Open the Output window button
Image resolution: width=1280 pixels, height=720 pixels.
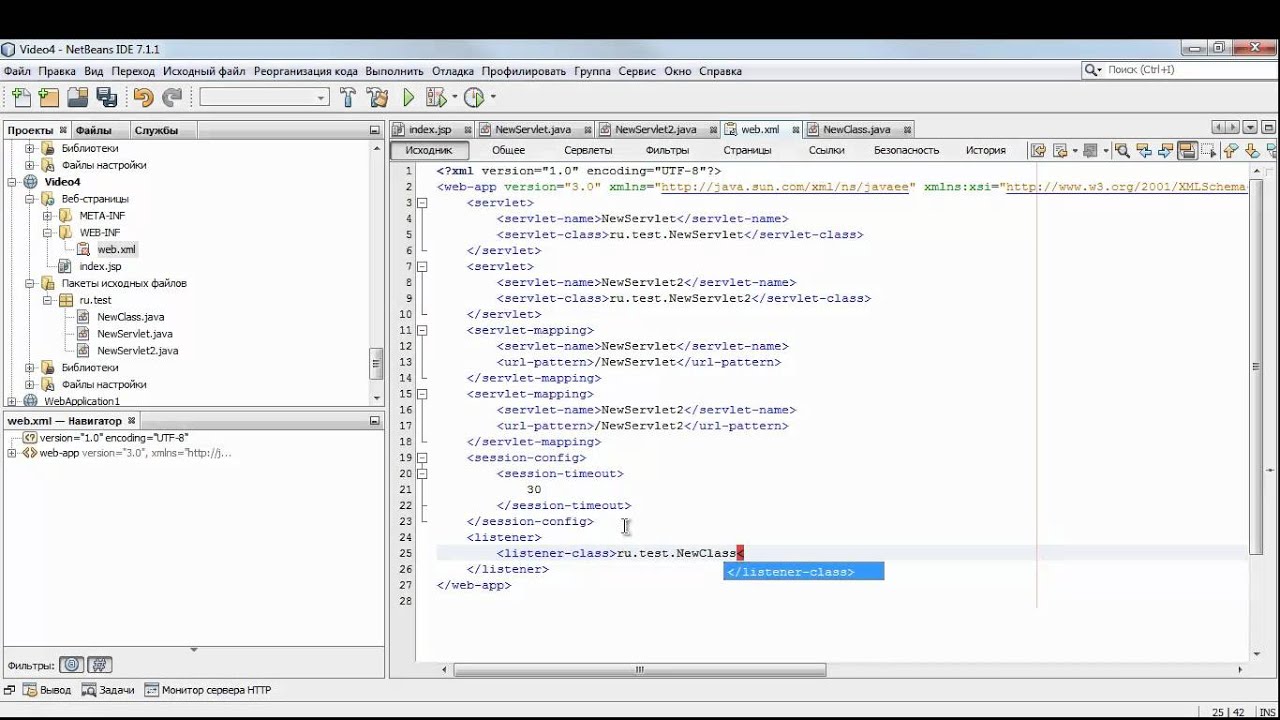pyautogui.click(x=46, y=690)
